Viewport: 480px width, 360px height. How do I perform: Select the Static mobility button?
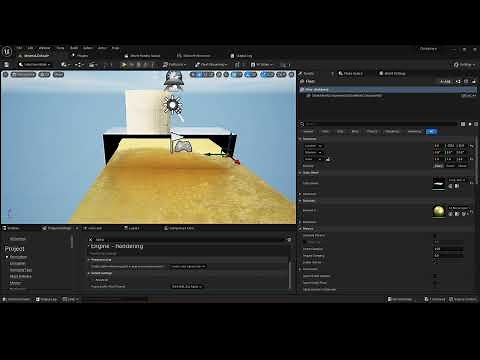point(438,166)
